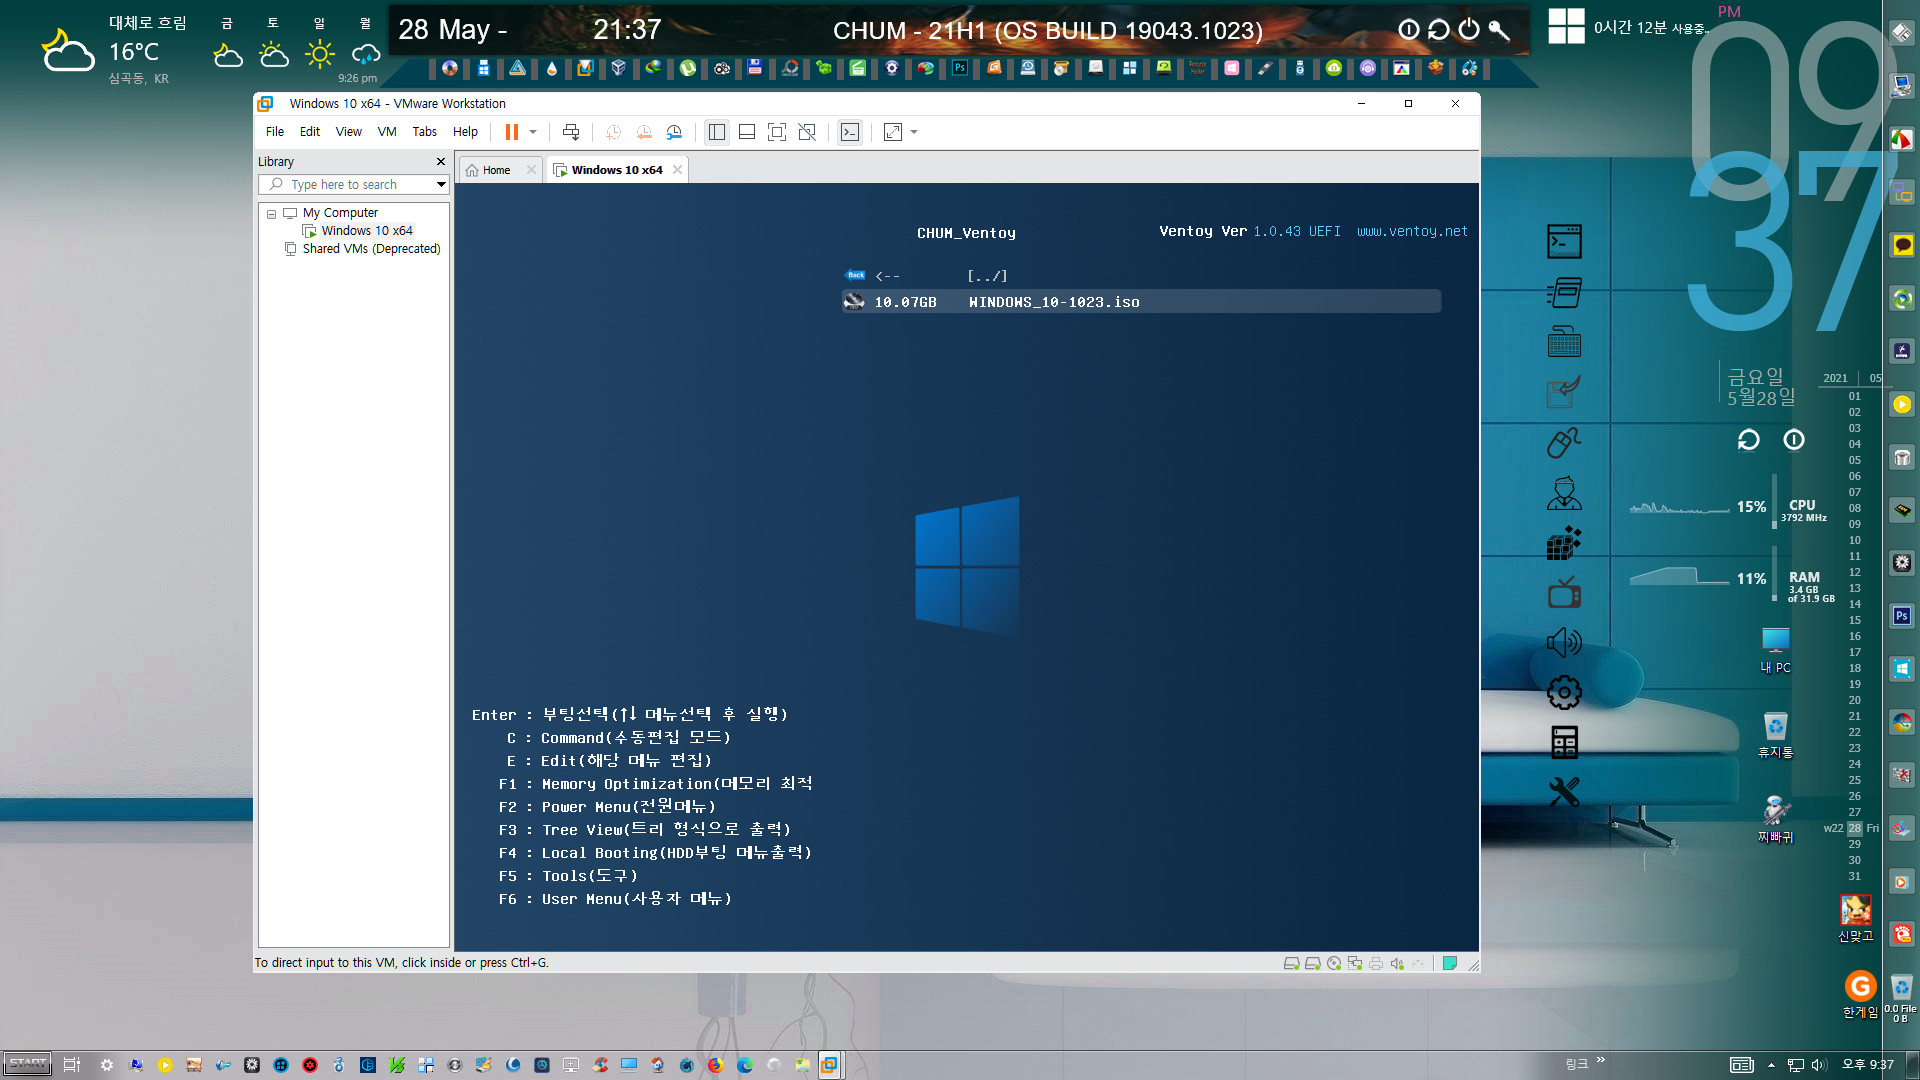Open the 내 PC desktop icon

point(1775,650)
